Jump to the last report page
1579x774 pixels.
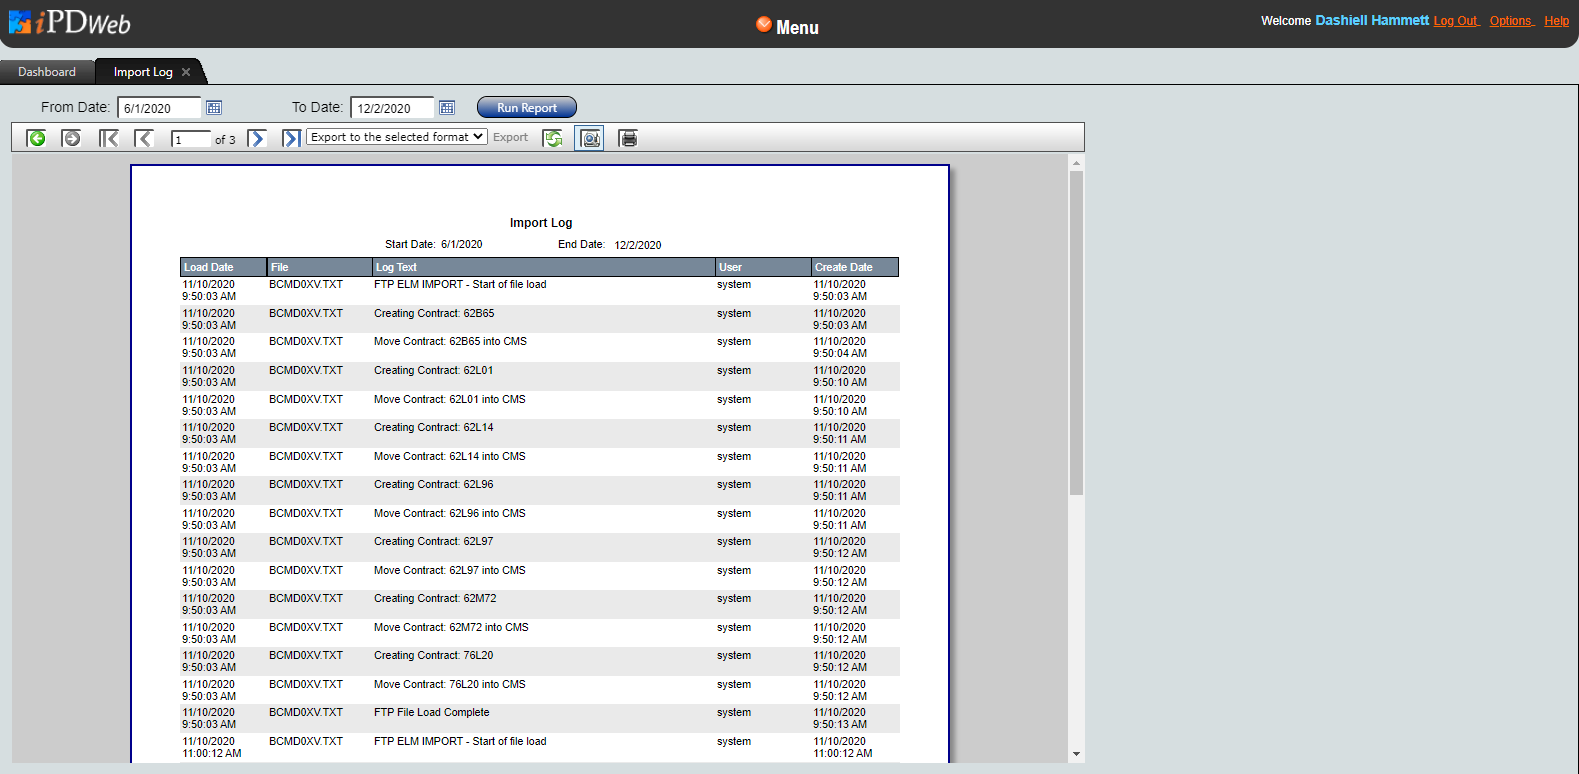291,138
